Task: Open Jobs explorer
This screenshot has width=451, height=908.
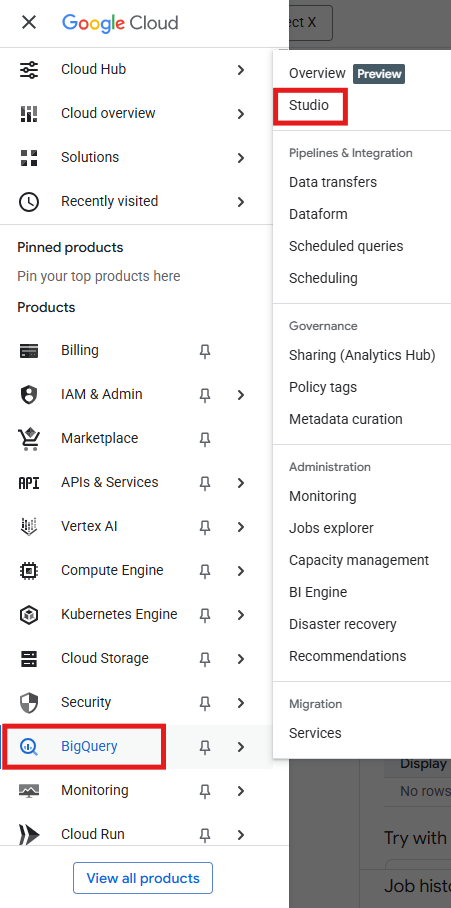Action: coord(331,528)
